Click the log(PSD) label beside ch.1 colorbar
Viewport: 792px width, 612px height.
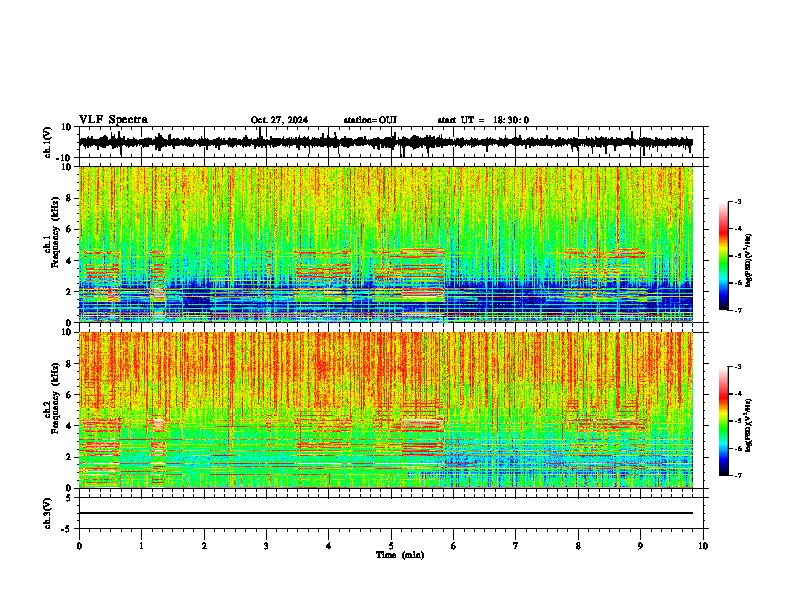pos(748,261)
